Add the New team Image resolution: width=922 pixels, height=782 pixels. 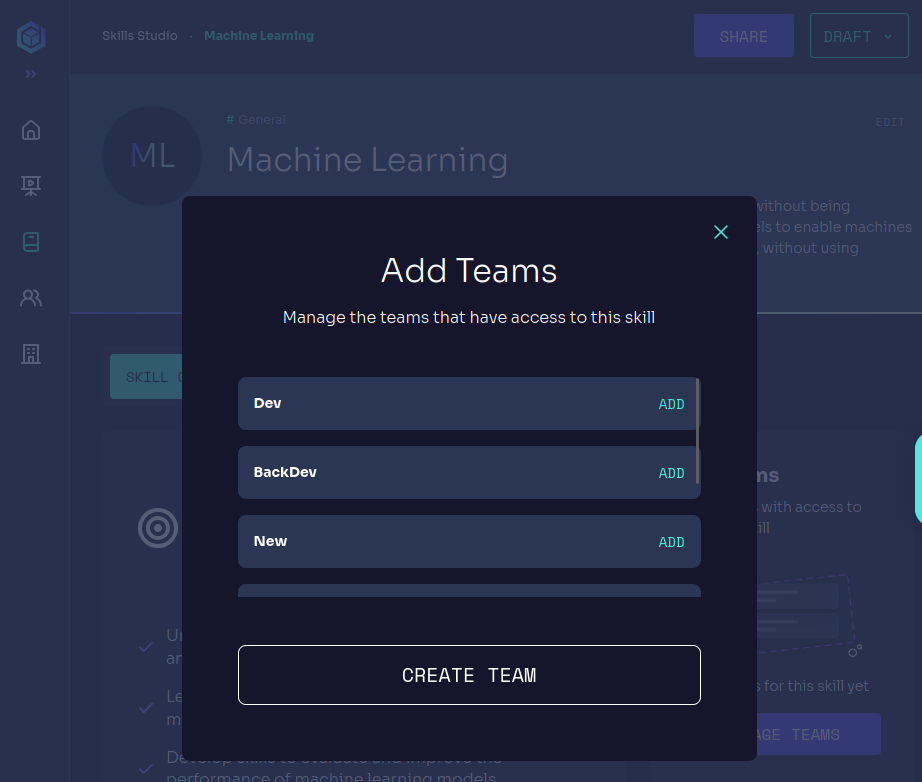click(671, 542)
